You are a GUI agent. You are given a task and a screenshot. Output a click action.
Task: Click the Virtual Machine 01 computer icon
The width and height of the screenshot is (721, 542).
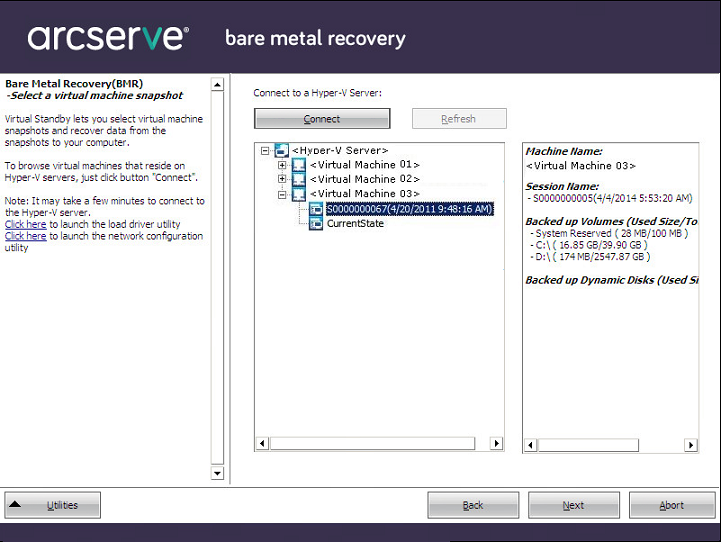[x=298, y=165]
